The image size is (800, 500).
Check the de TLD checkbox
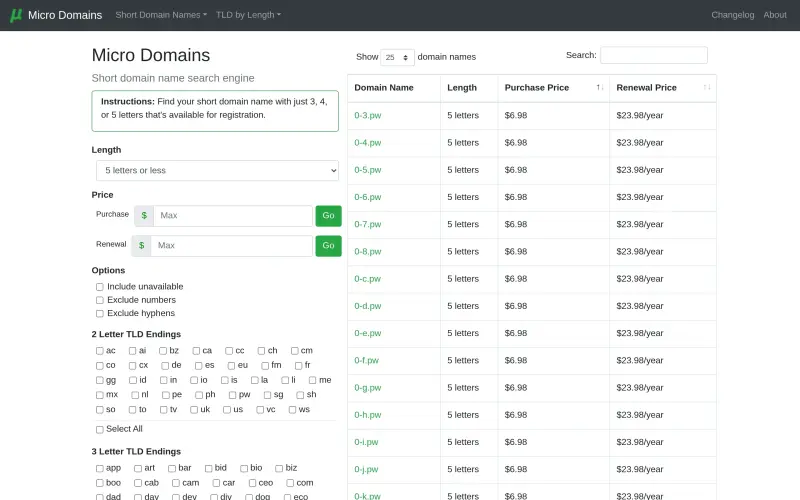(x=165, y=366)
